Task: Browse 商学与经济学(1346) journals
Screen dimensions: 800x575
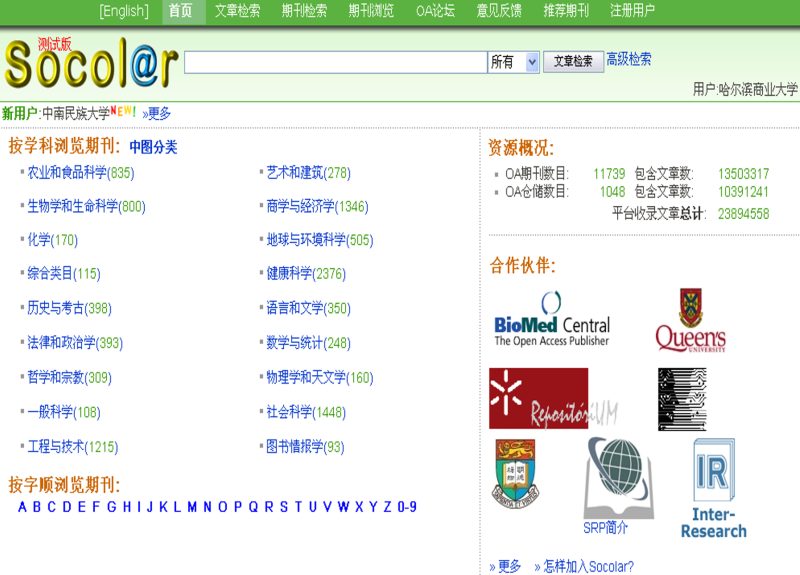Action: tap(317, 207)
